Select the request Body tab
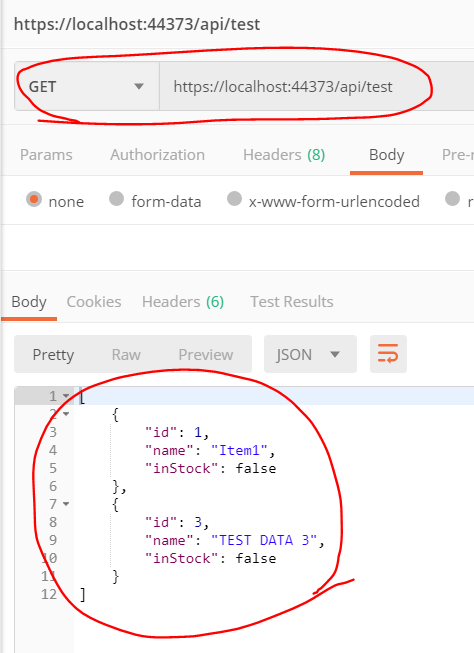Viewport: 474px width, 653px height. click(x=387, y=155)
